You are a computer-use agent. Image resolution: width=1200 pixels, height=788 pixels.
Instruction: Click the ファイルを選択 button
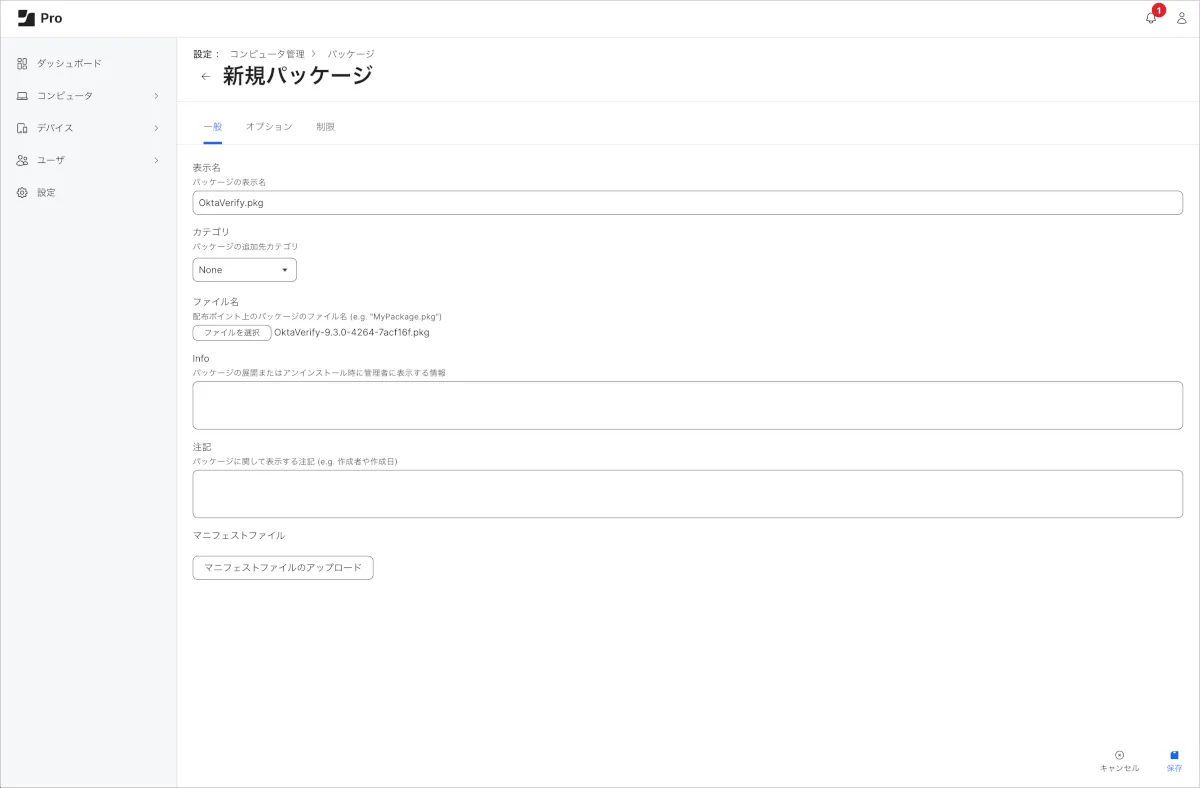tap(232, 333)
